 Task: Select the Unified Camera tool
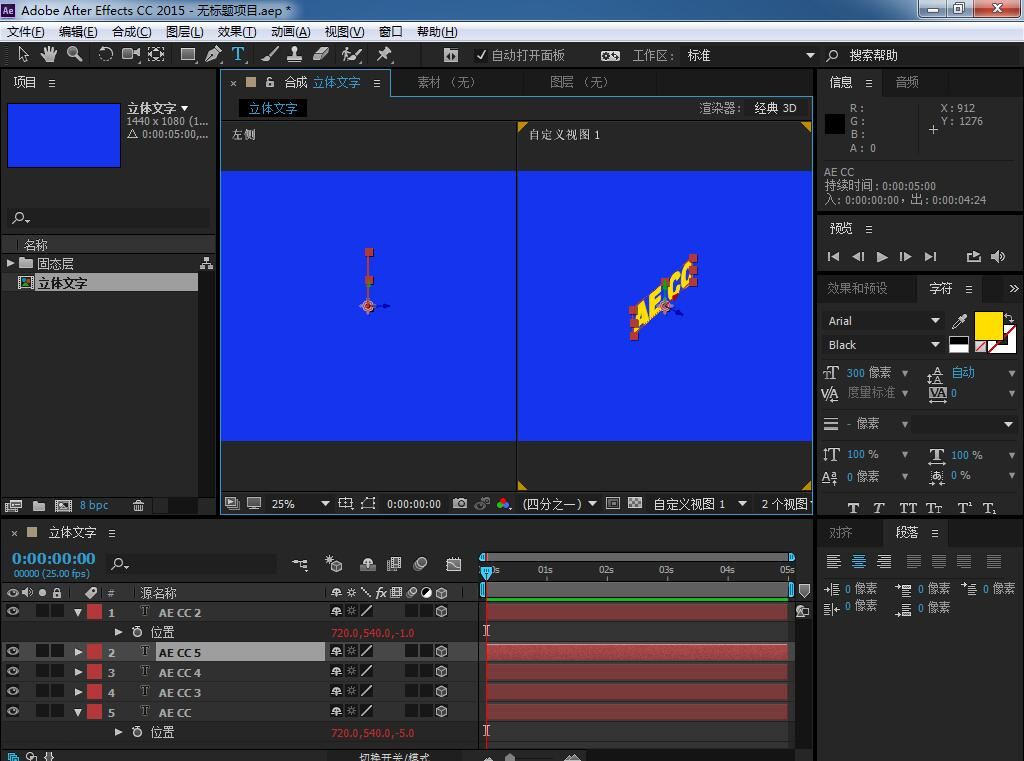pos(131,54)
